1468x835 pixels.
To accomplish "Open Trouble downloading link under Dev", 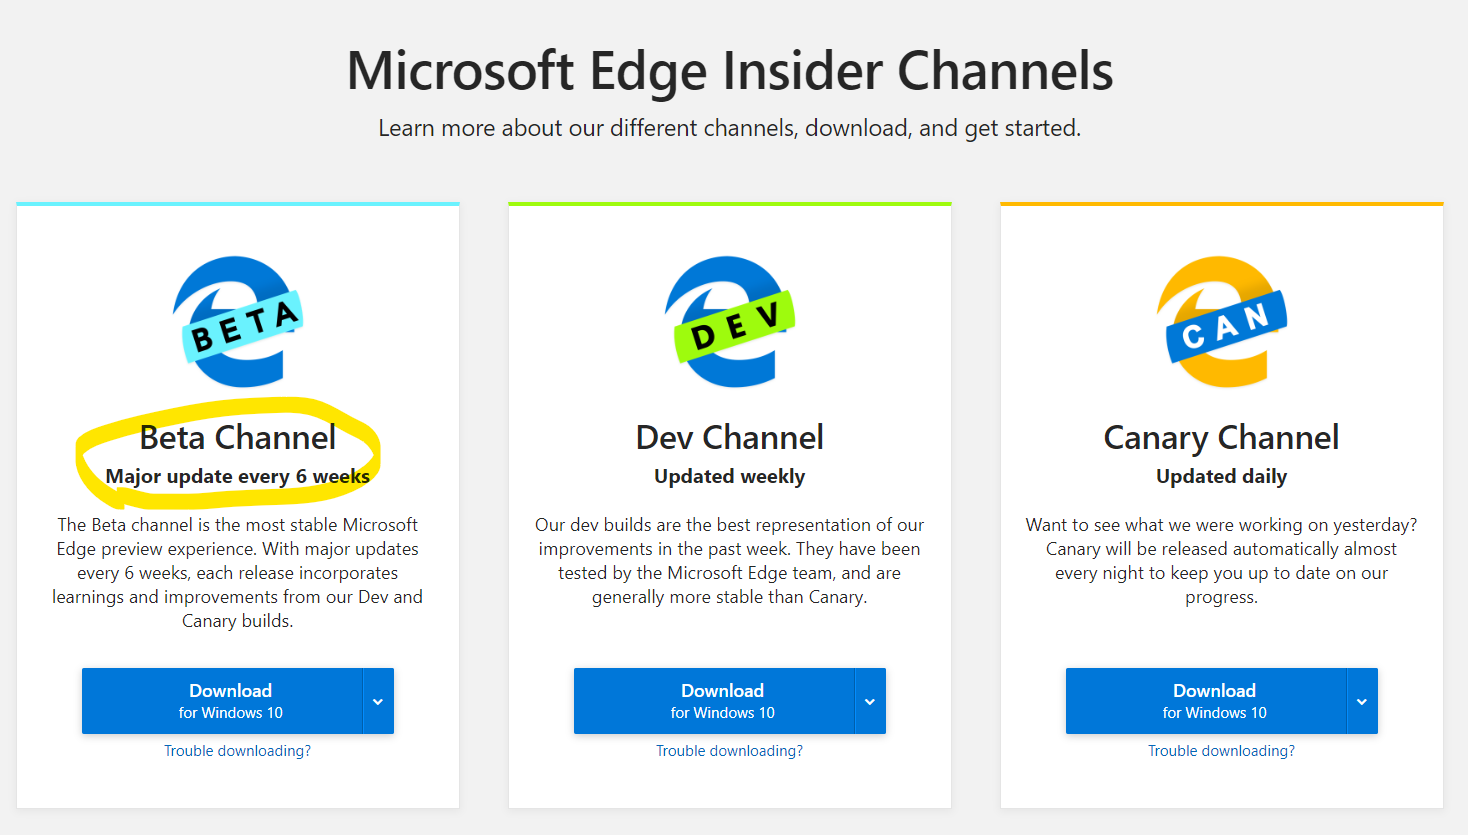I will [730, 751].
